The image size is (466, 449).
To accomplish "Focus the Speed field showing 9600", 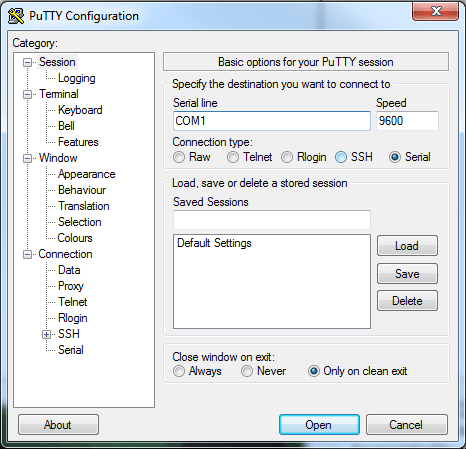I will pyautogui.click(x=407, y=121).
